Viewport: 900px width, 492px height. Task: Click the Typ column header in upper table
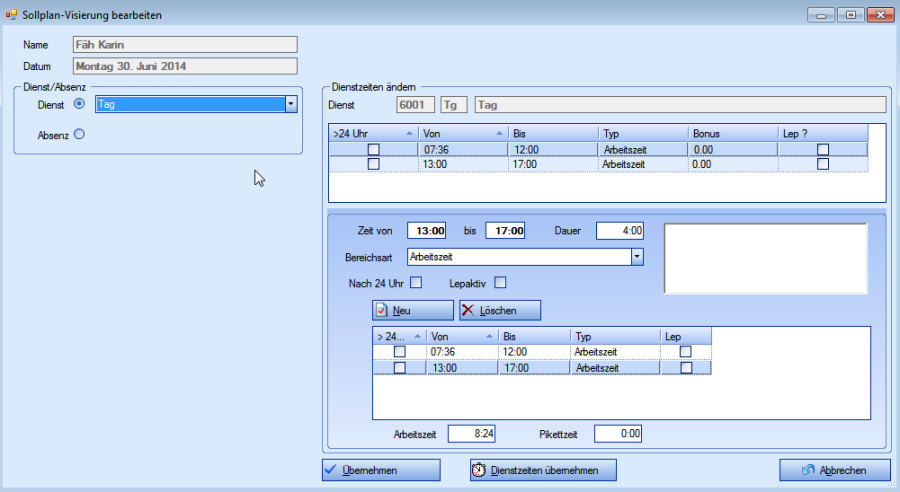(x=642, y=133)
